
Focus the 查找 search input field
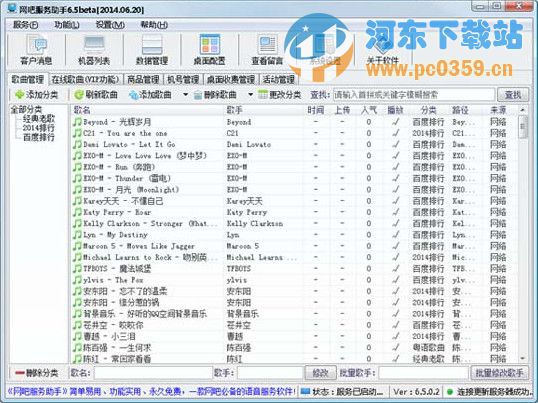(414, 95)
